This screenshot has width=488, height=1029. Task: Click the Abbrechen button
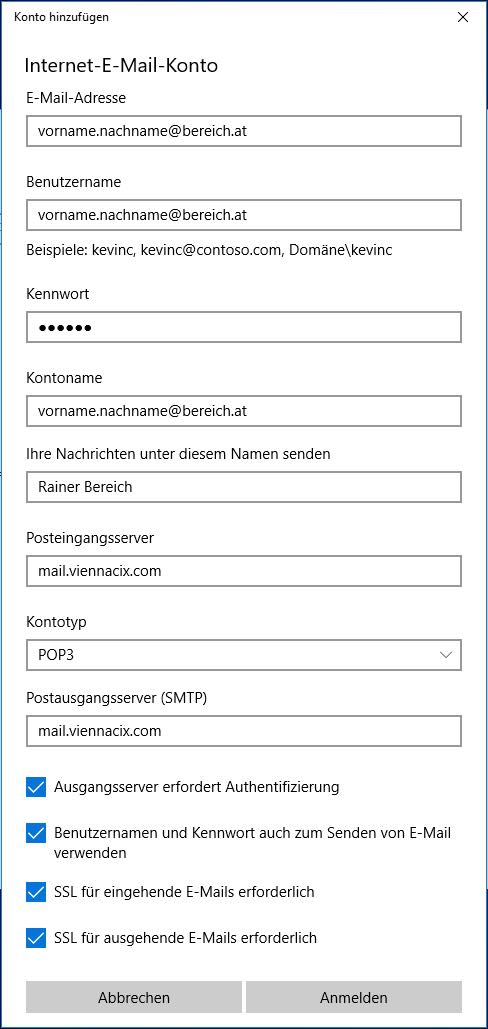coord(134,998)
